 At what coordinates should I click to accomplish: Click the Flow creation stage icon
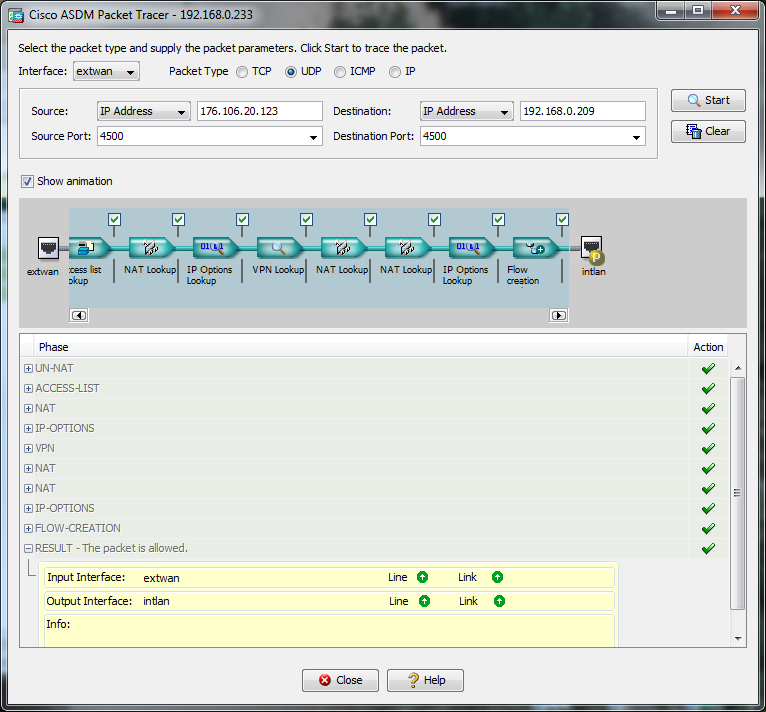(535, 248)
